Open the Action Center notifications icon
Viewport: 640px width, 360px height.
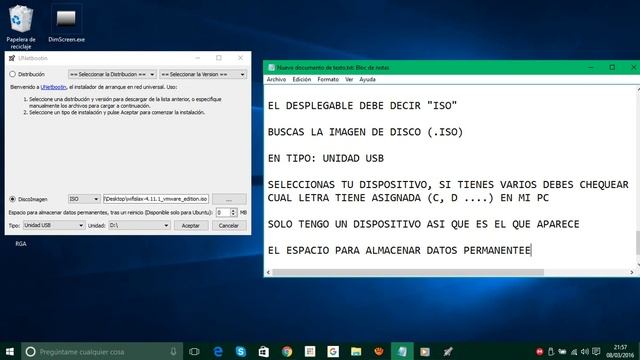pyautogui.click(x=596, y=351)
